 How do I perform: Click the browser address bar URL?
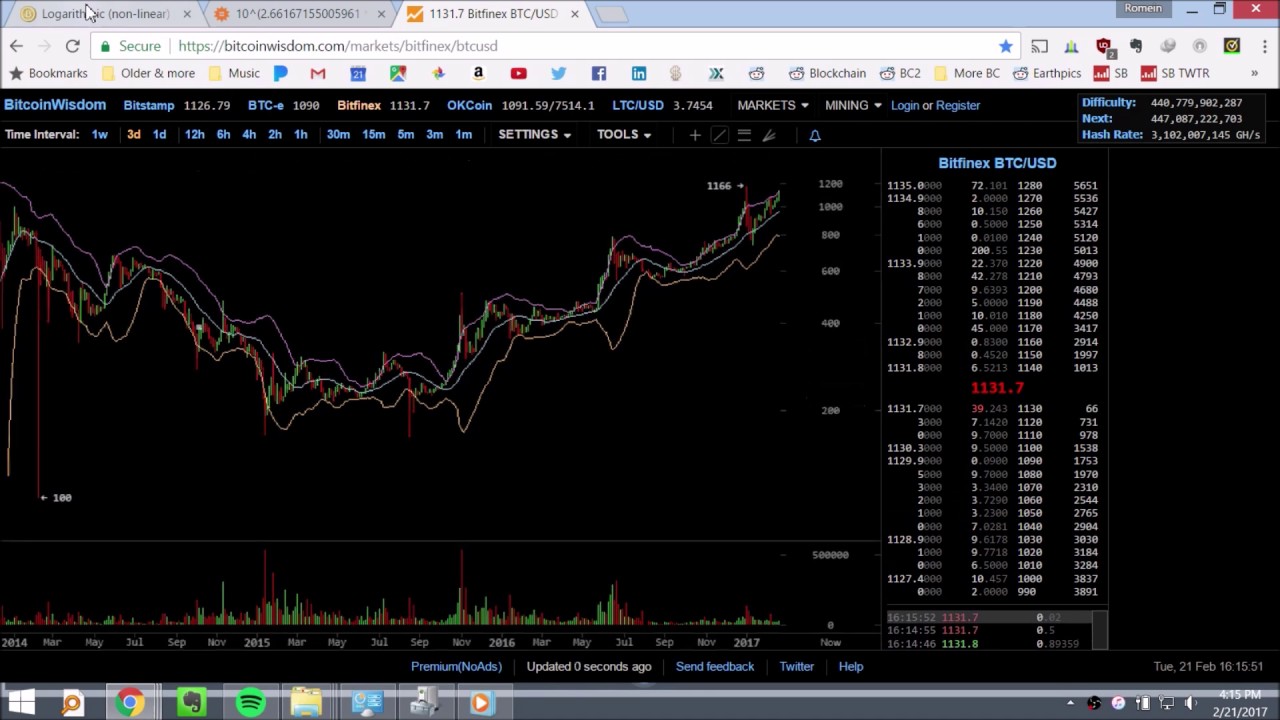coord(338,46)
